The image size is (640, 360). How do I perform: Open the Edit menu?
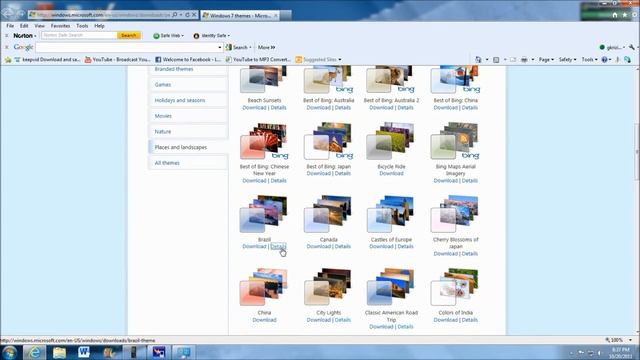coord(24,26)
